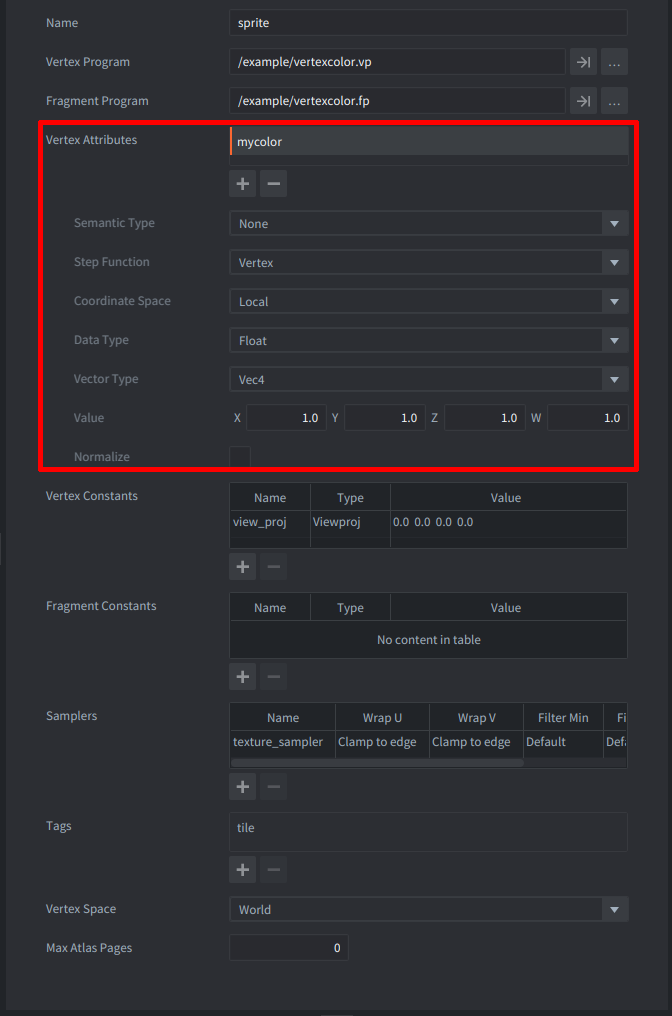The image size is (672, 1016).
Task: Select view_proj in Vertex Constants table
Action: pos(270,522)
